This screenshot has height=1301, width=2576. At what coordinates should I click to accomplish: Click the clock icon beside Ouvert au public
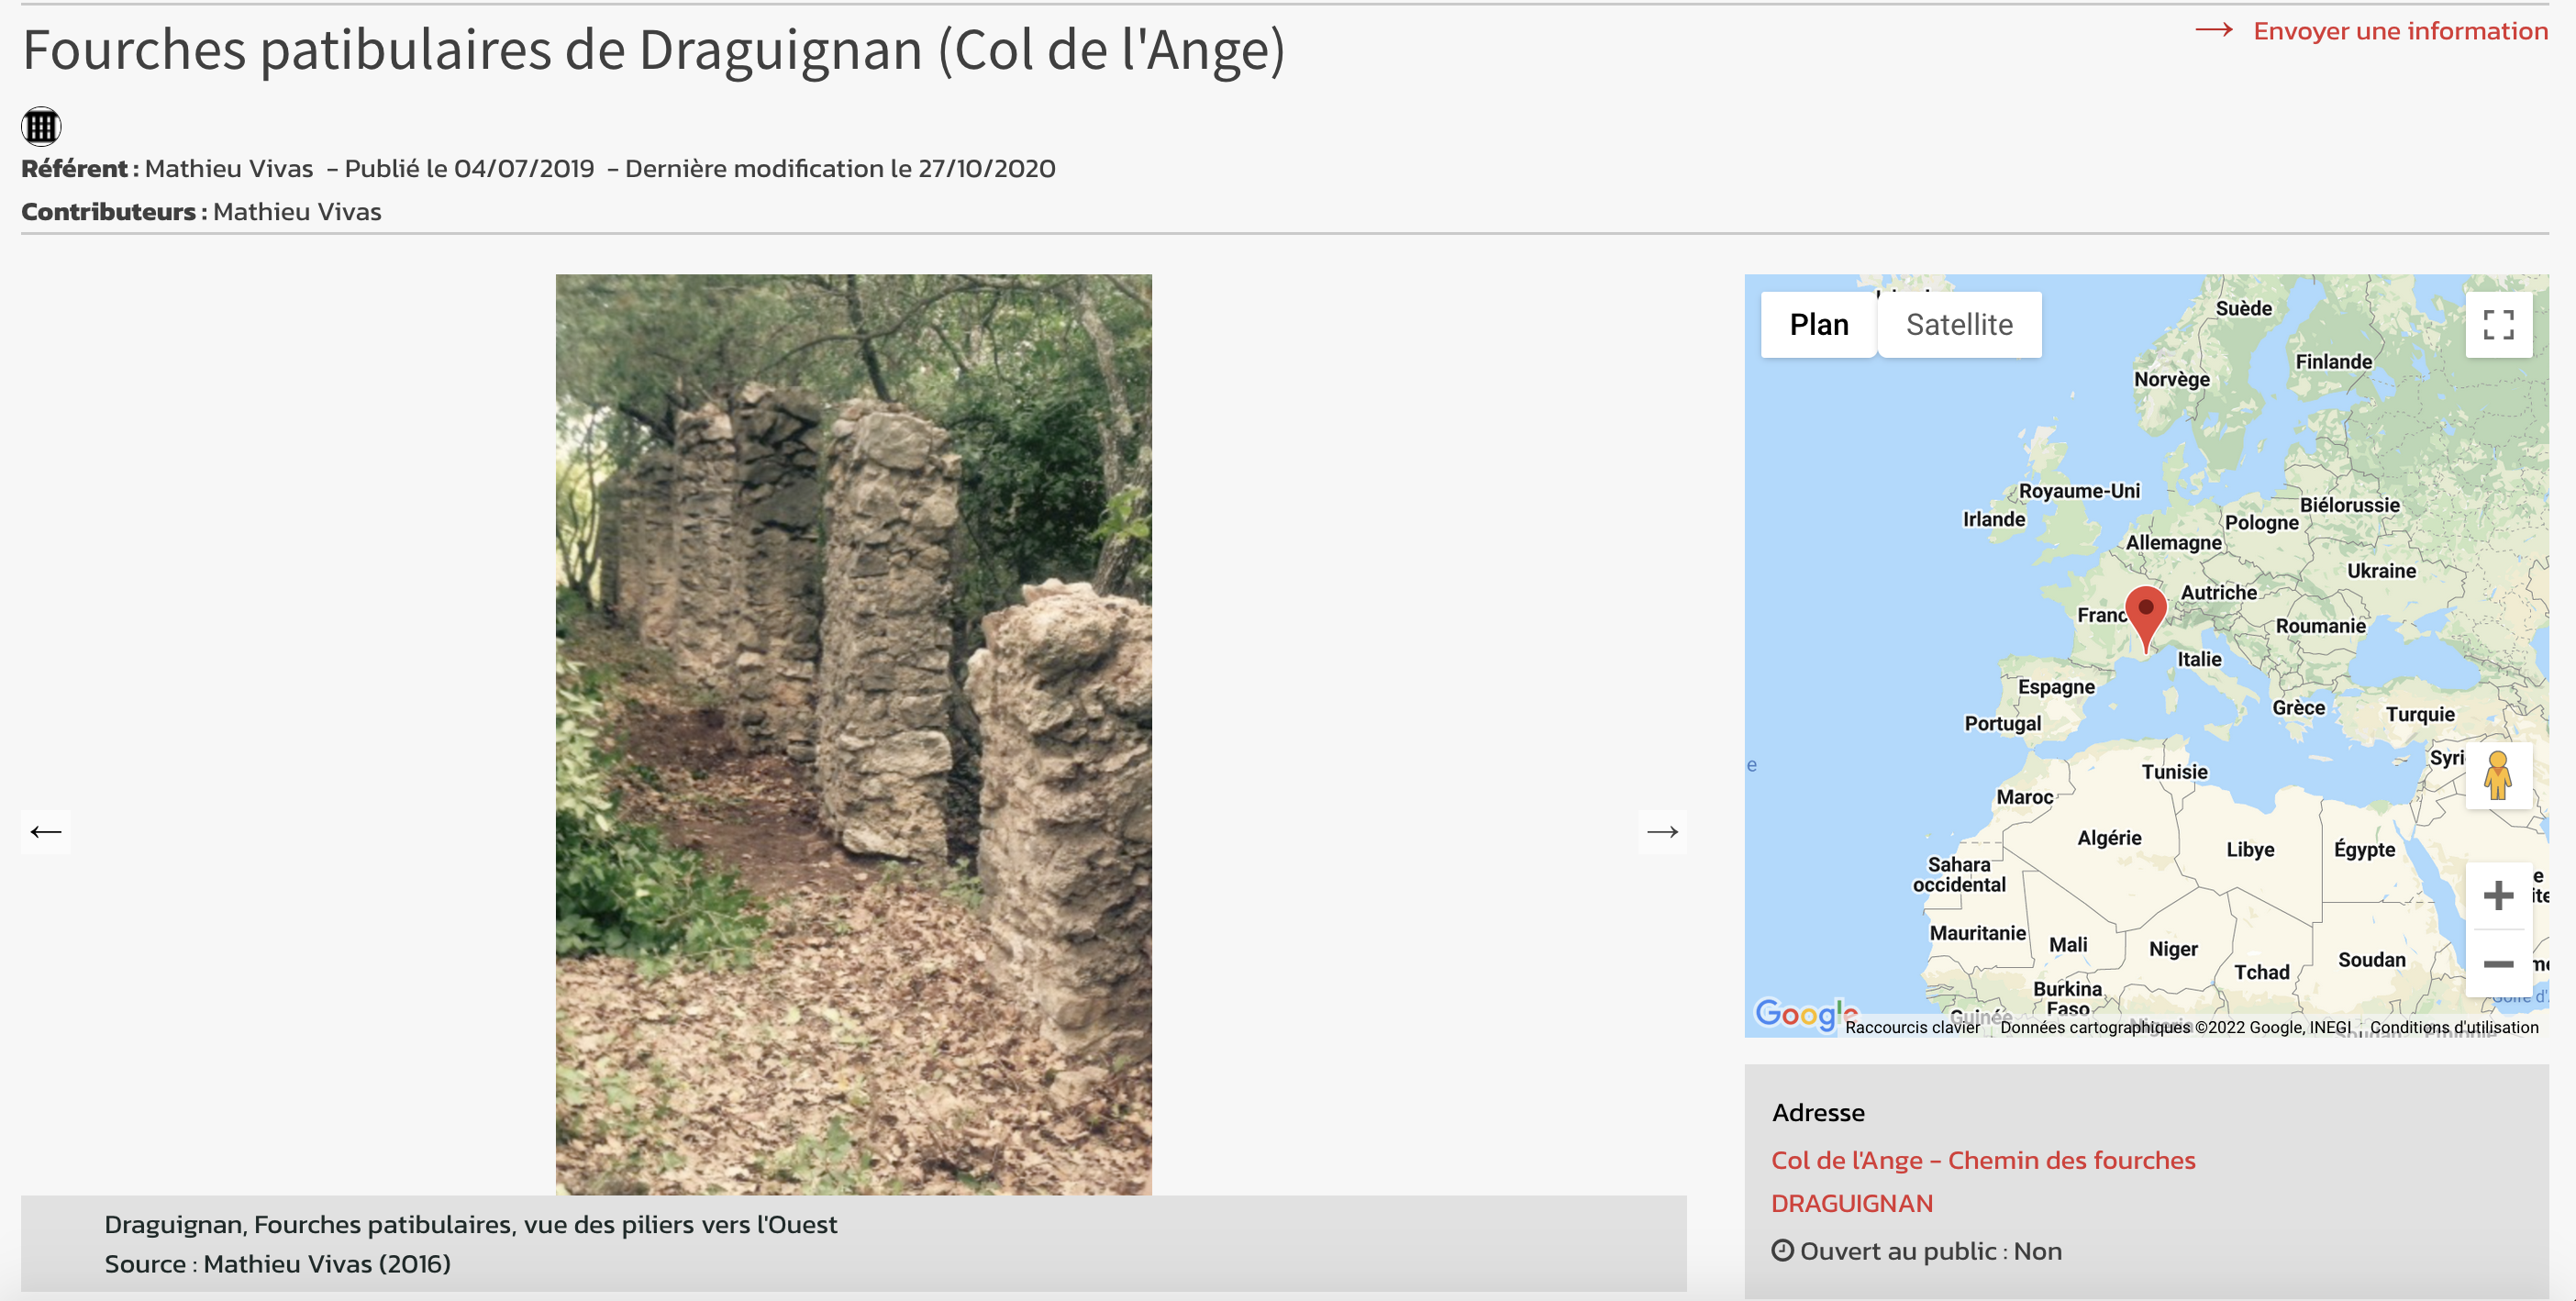click(x=1782, y=1251)
